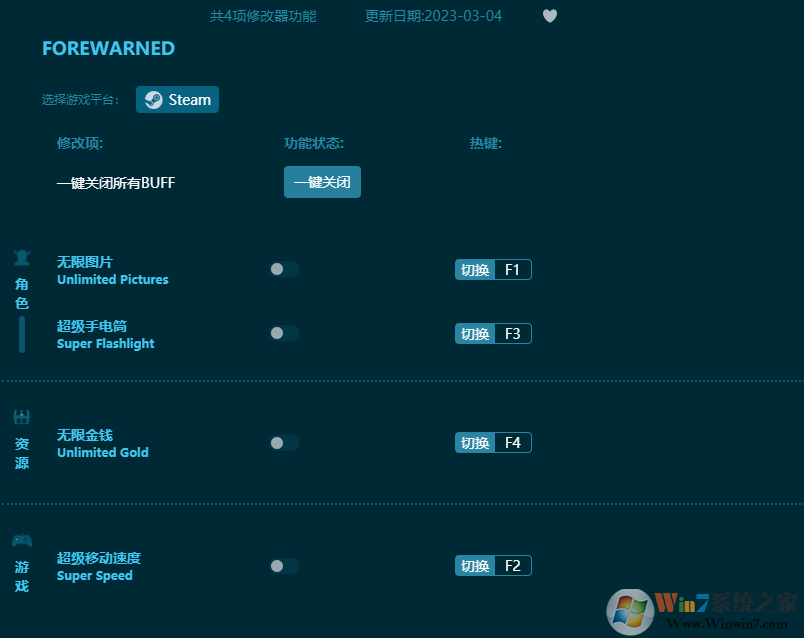Click the helmet icon above 角色 section

point(22,257)
